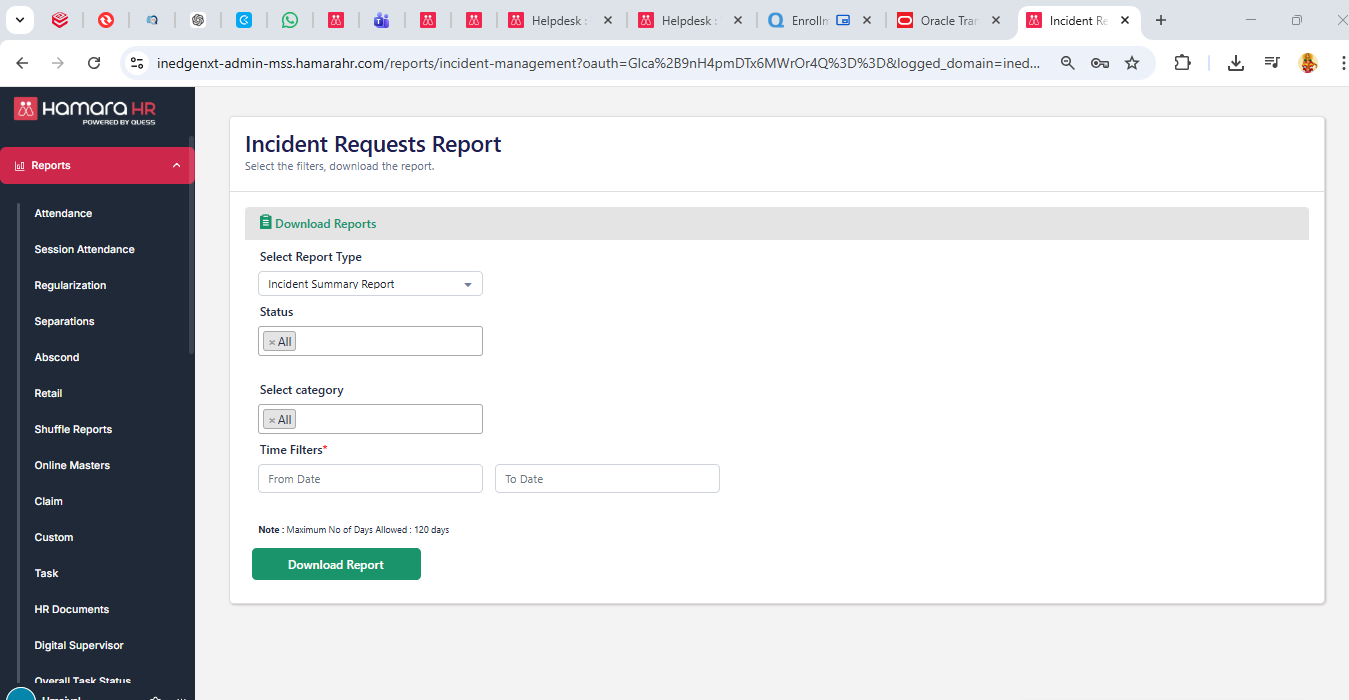This screenshot has width=1349, height=700.
Task: Reload the current page
Action: (x=94, y=63)
